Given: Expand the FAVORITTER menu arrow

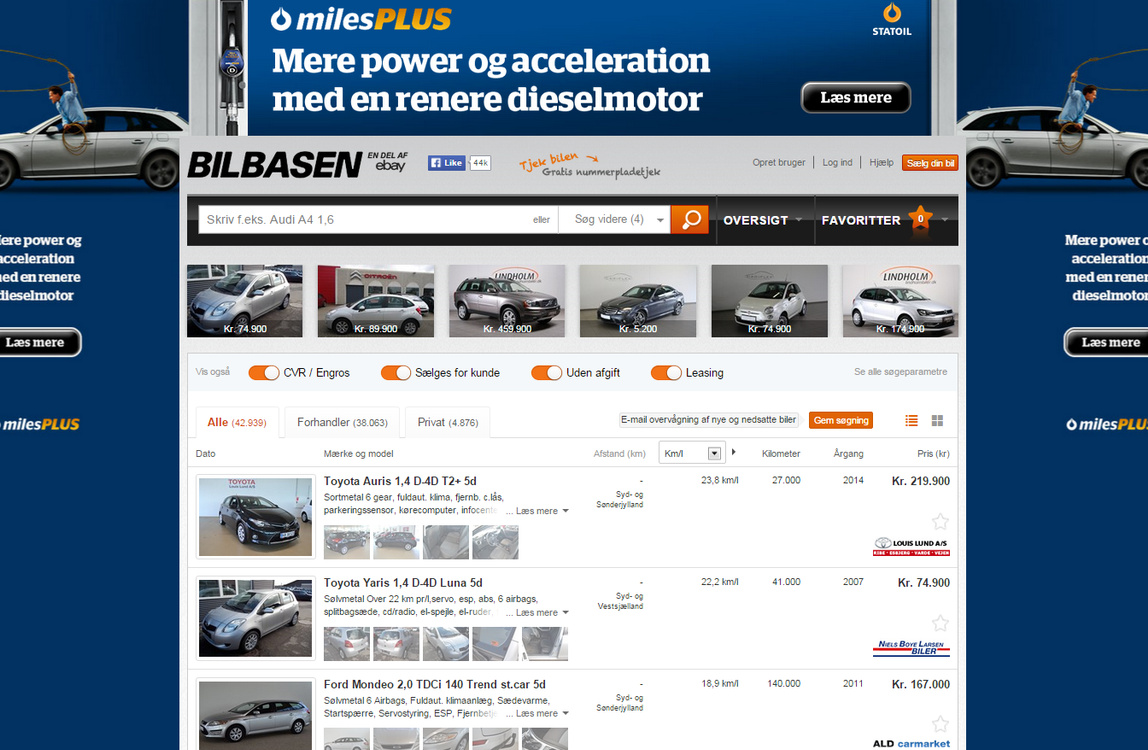Looking at the screenshot, I should coord(944,220).
